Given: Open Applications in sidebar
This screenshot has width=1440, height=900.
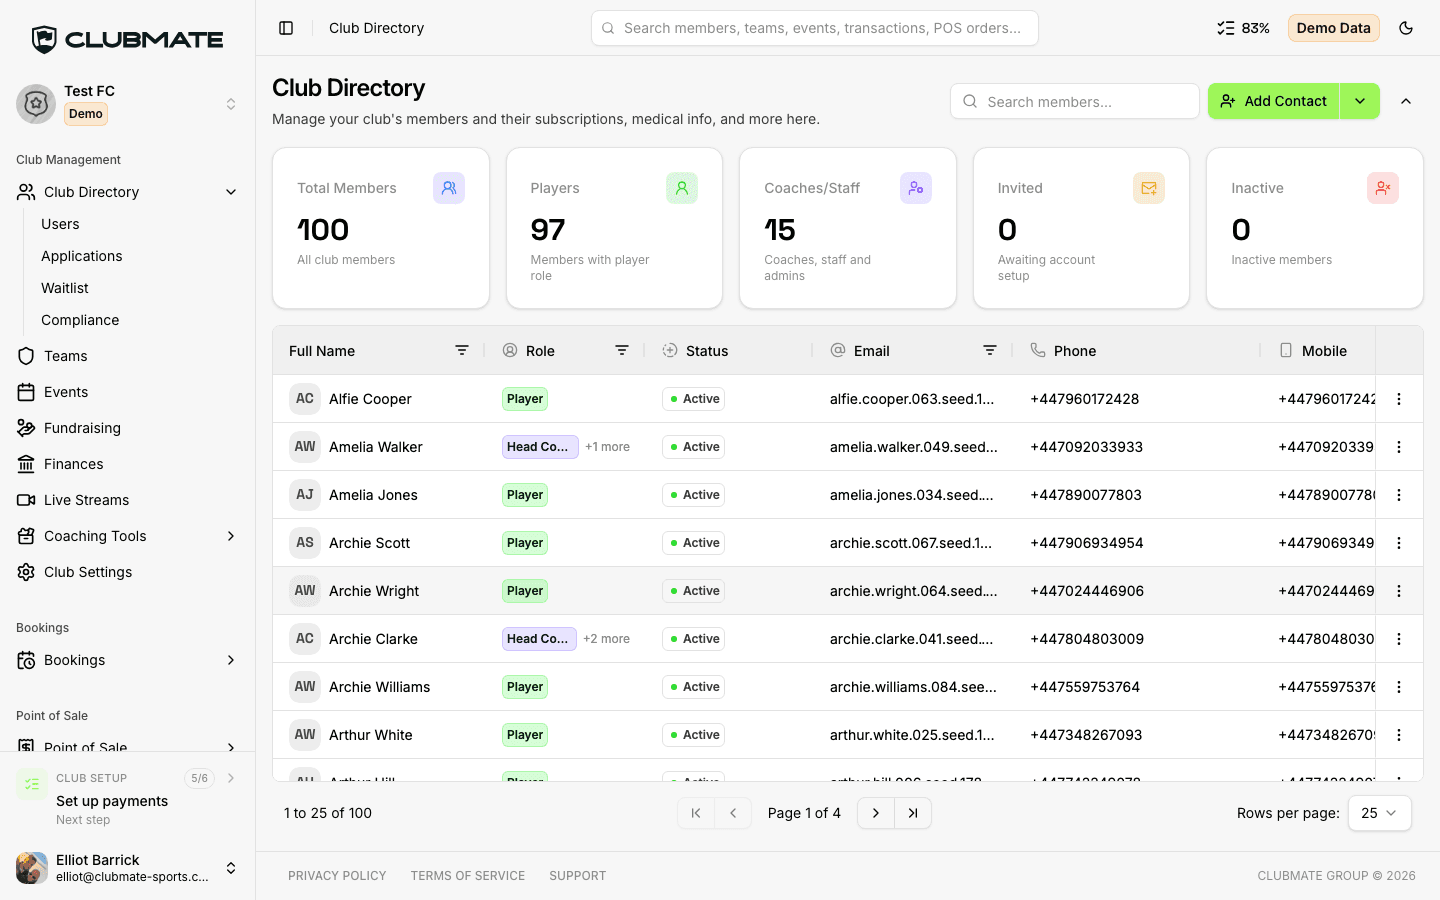Looking at the screenshot, I should point(82,256).
